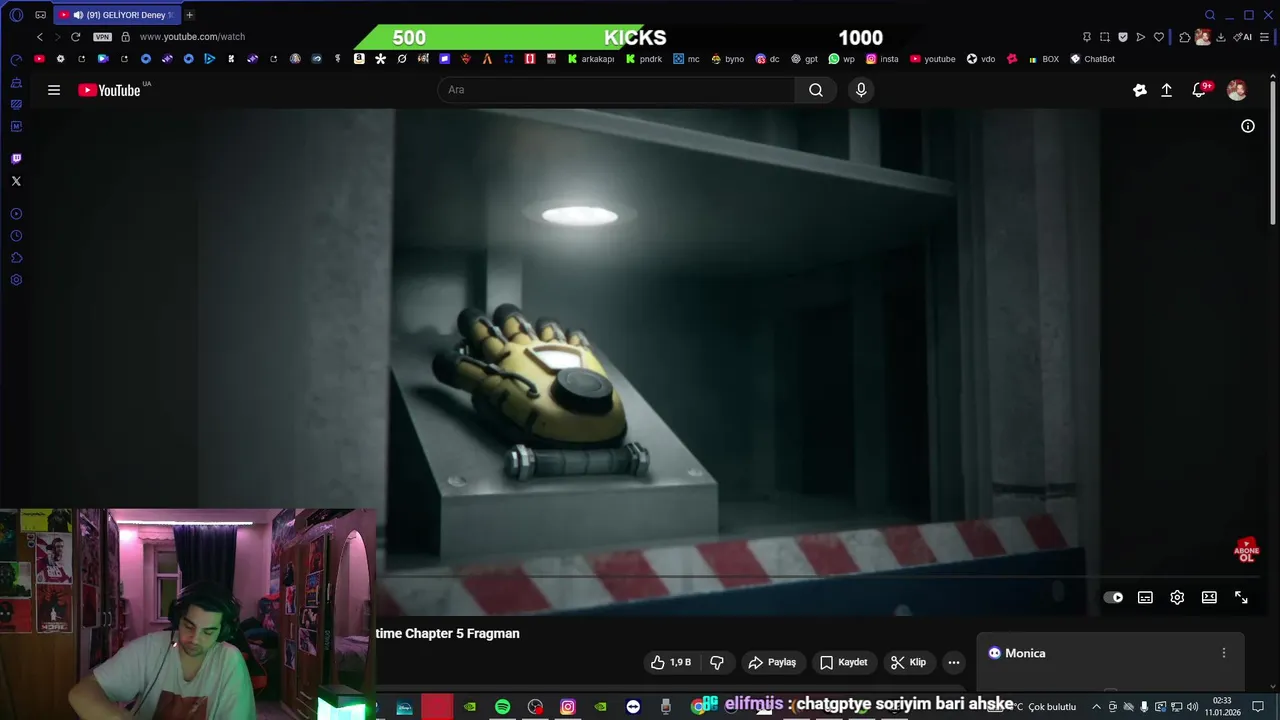This screenshot has height=720, width=1280.
Task: Open Spotify from the taskbar
Action: tap(502, 707)
